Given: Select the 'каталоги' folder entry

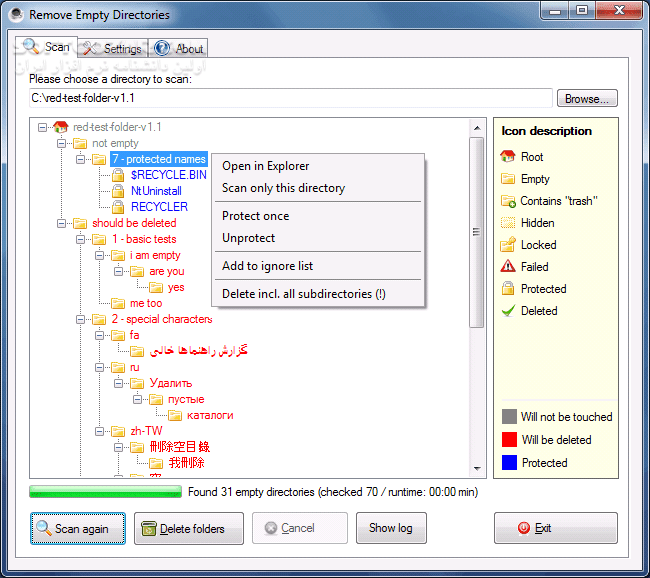Looking at the screenshot, I should (210, 415).
